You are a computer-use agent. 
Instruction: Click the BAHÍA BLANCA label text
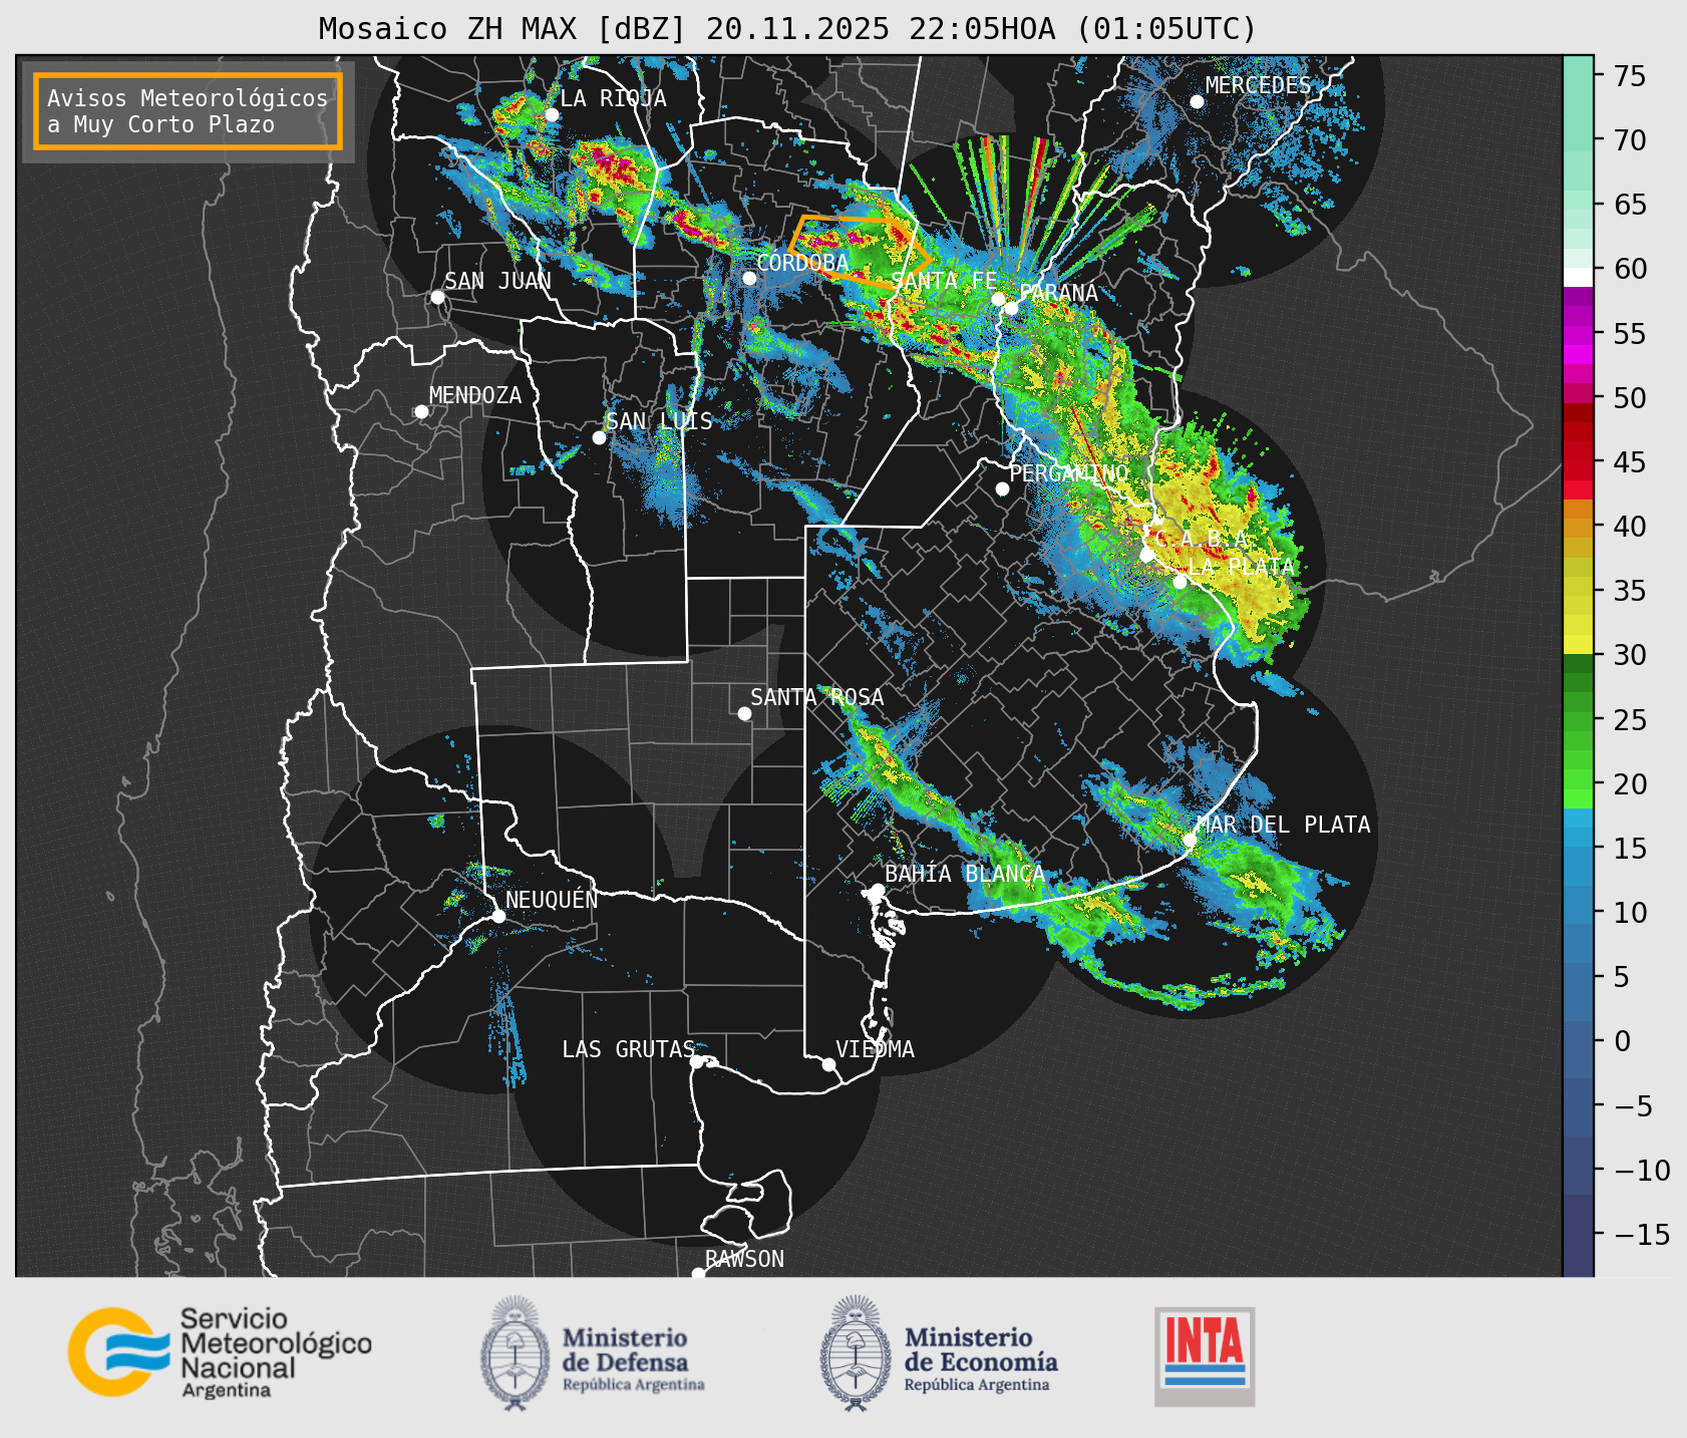(x=965, y=874)
